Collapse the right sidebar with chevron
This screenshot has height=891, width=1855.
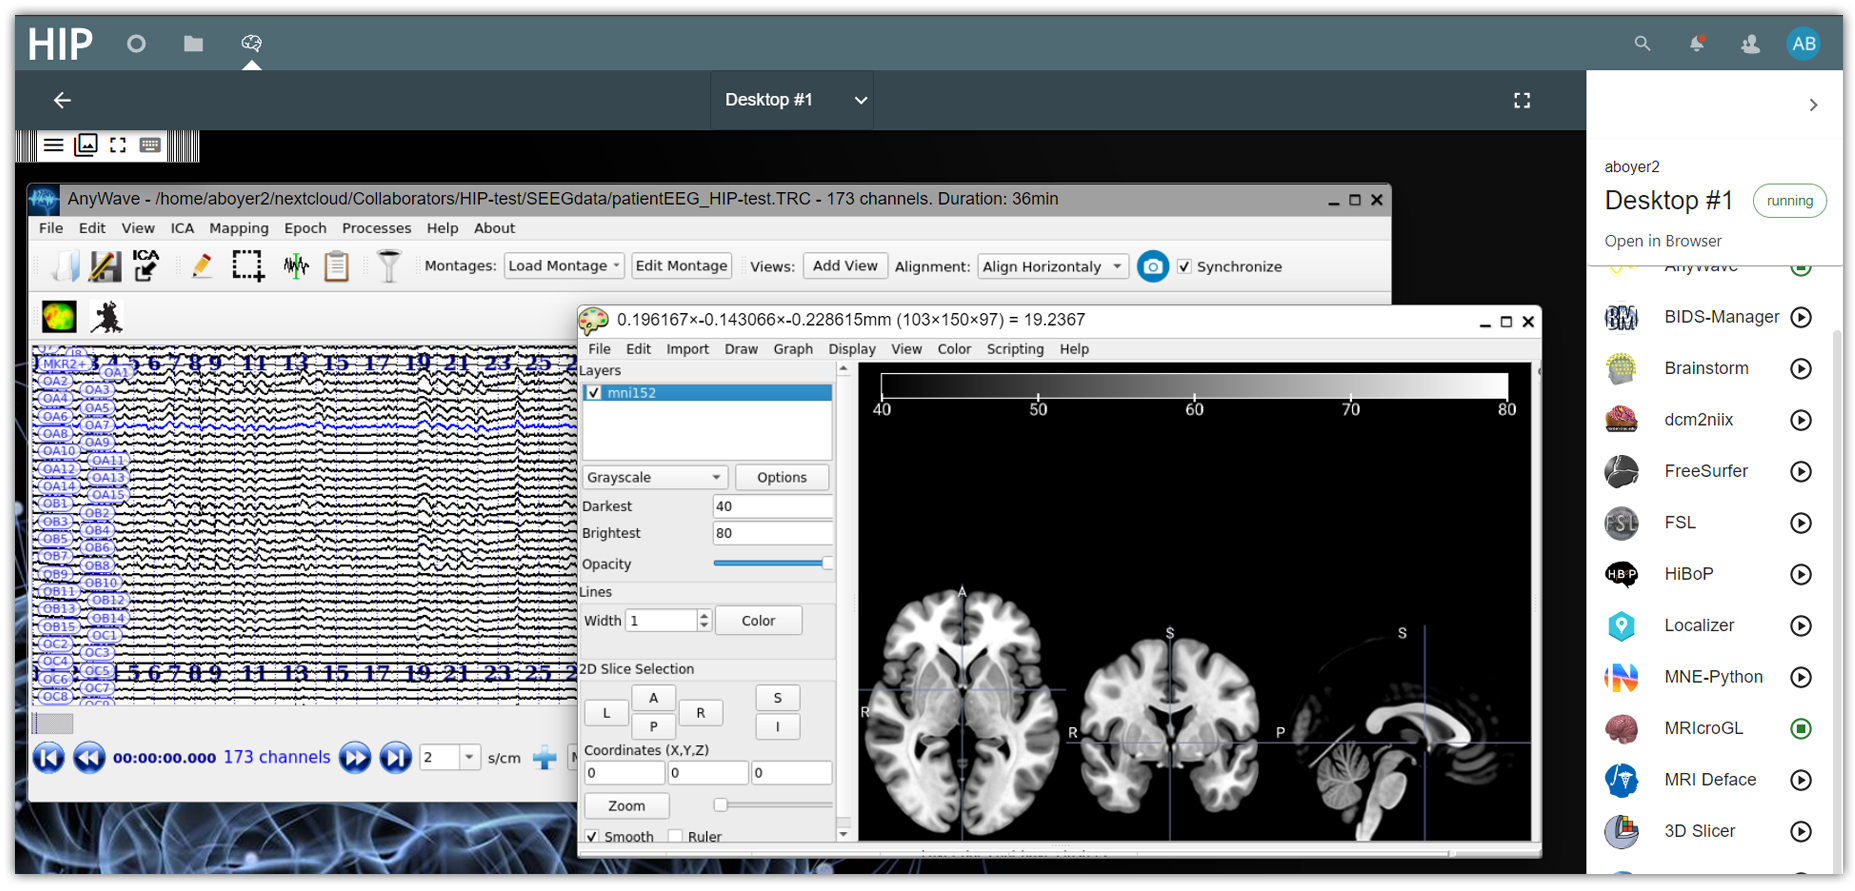click(x=1813, y=105)
